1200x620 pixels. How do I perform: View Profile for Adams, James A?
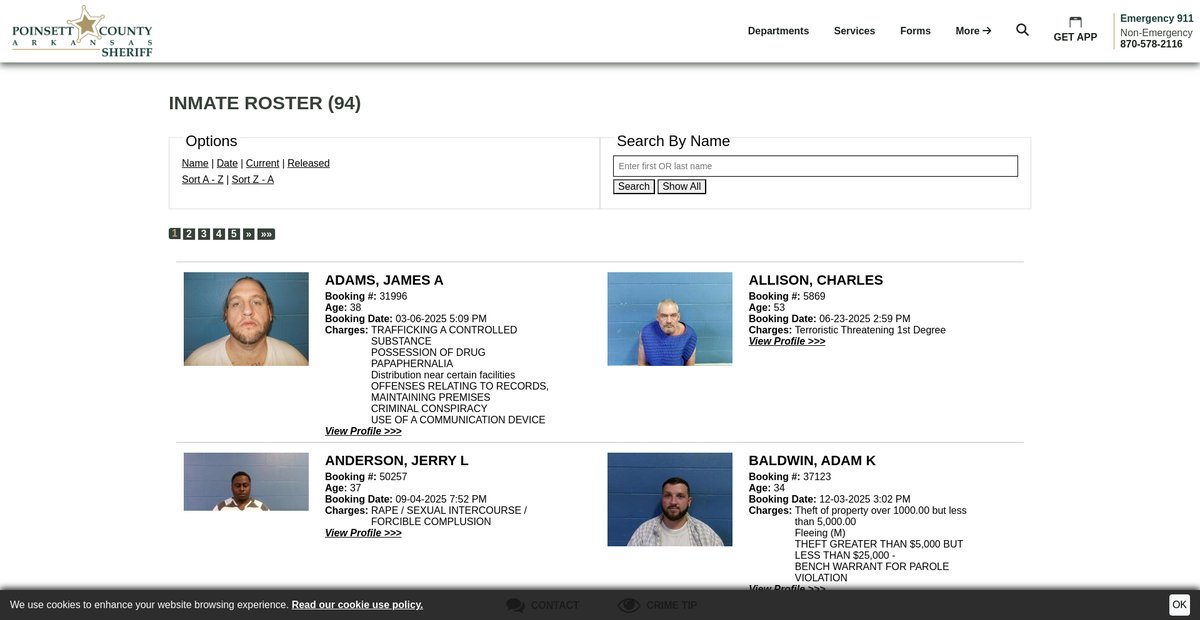[363, 432]
